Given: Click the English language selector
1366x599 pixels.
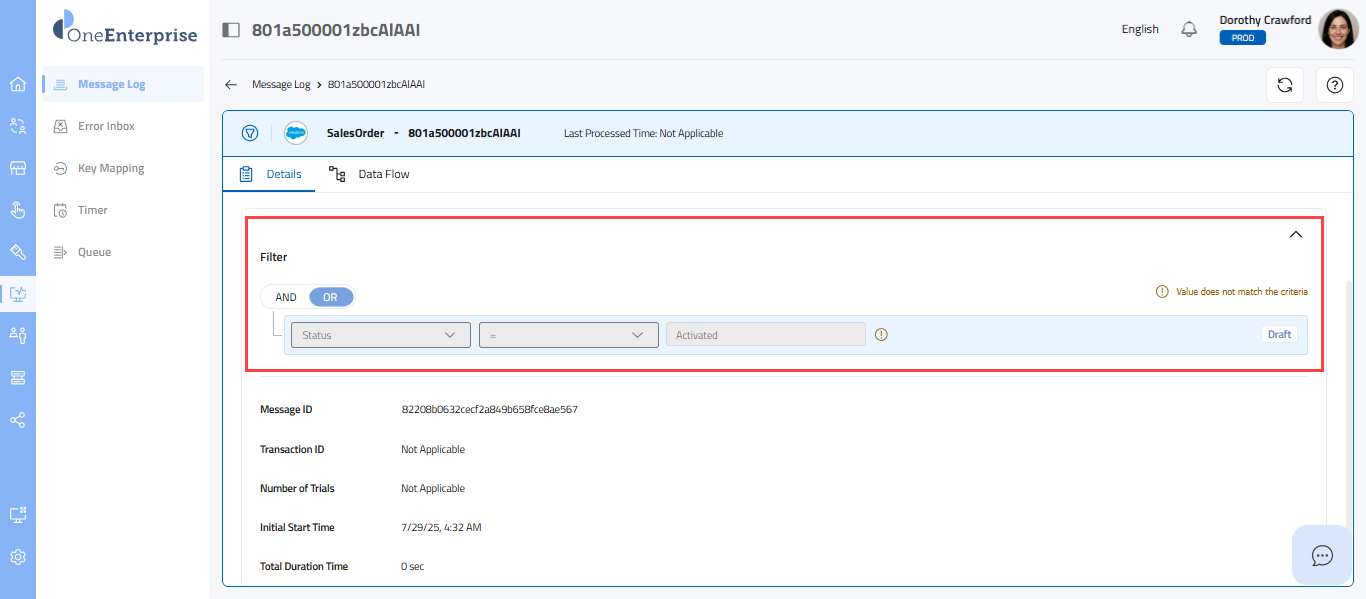Looking at the screenshot, I should (x=1140, y=29).
